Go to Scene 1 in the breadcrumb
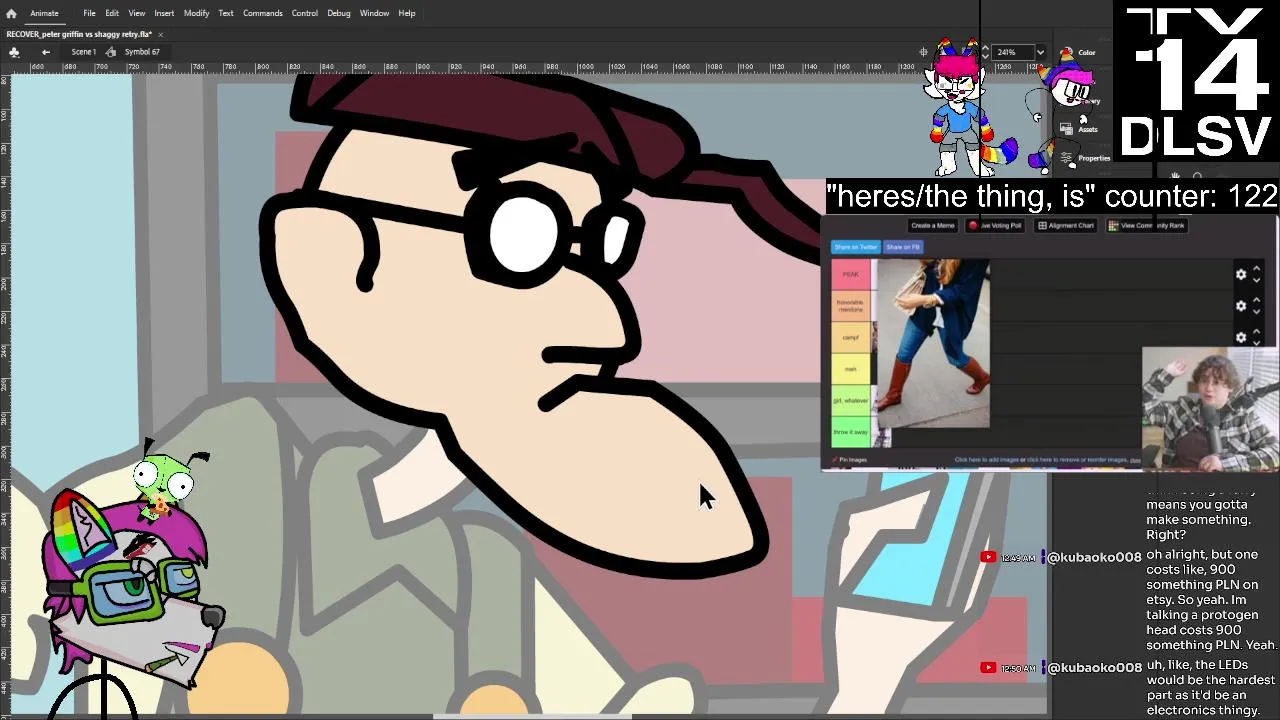1280x720 pixels. [x=84, y=52]
